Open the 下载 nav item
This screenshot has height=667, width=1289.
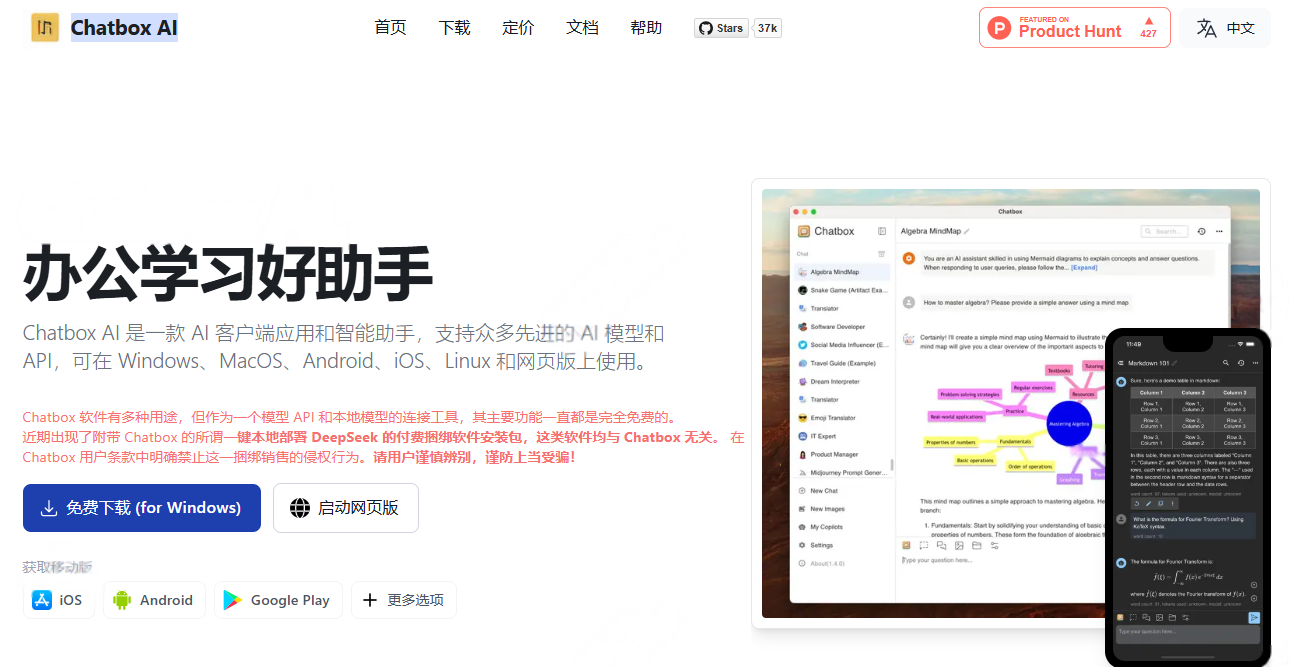(x=454, y=27)
